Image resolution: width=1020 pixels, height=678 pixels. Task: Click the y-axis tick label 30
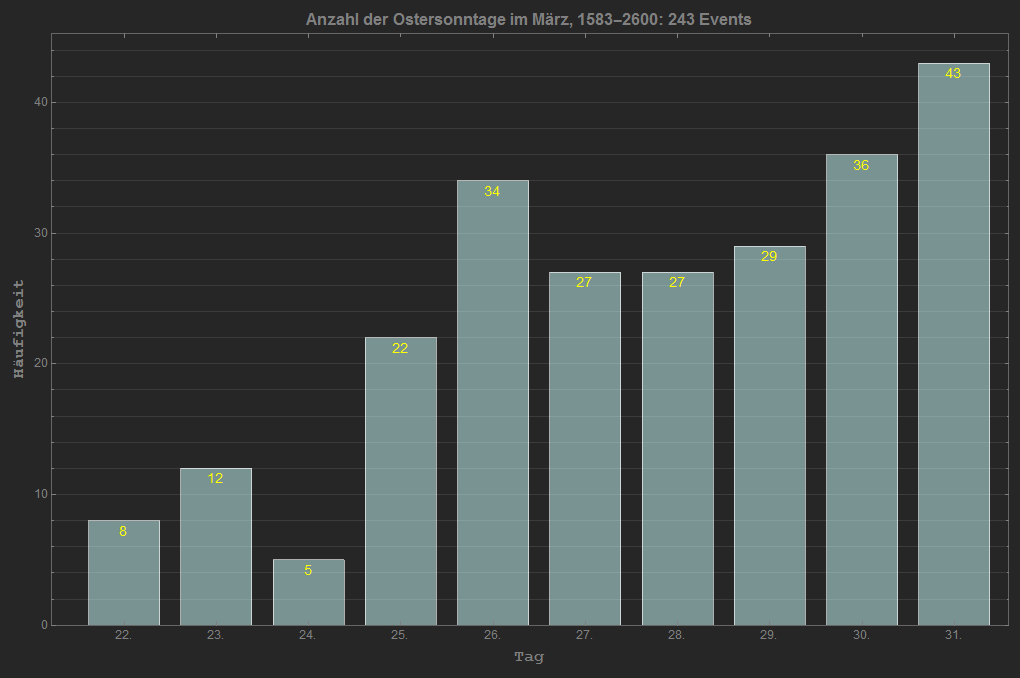pyautogui.click(x=41, y=233)
